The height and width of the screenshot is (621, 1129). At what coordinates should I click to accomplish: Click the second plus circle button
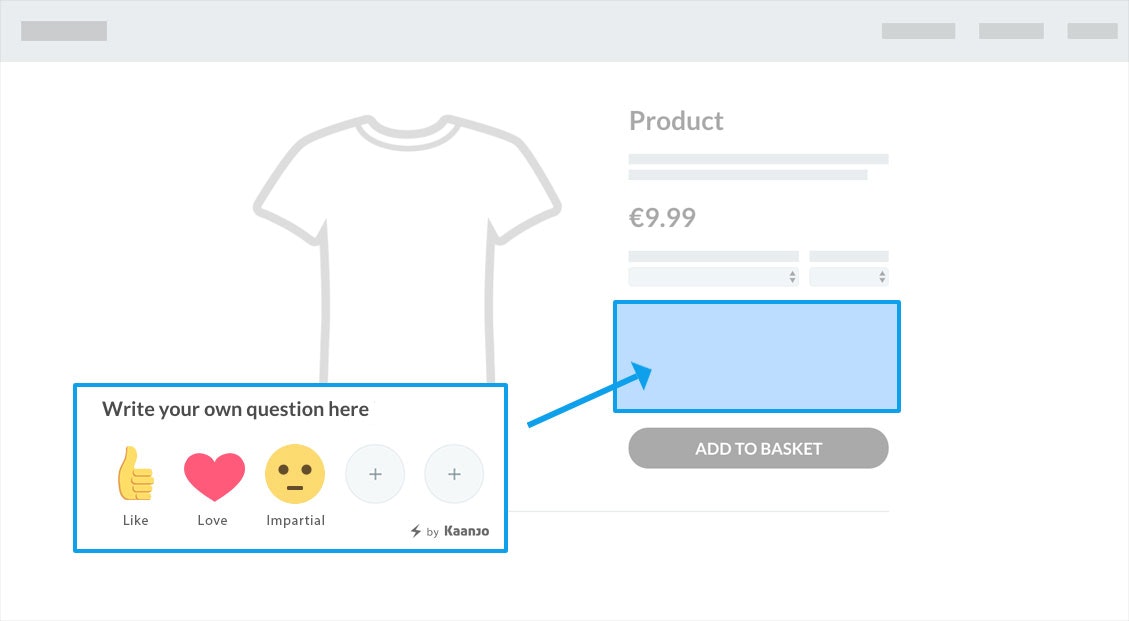pos(454,474)
